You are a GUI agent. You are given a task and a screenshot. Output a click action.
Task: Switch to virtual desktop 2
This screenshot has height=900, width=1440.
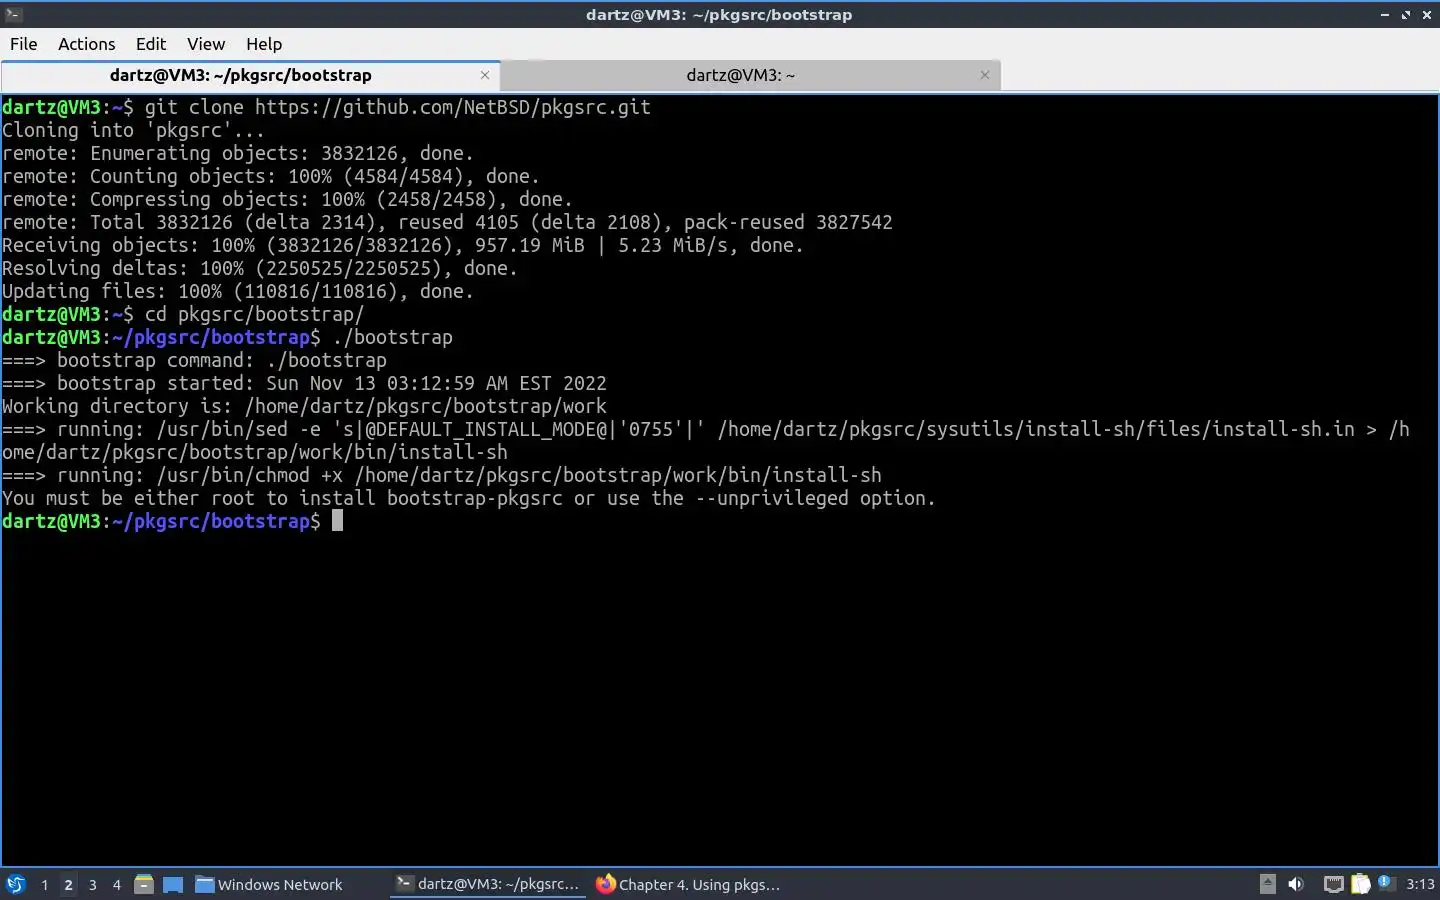point(68,884)
